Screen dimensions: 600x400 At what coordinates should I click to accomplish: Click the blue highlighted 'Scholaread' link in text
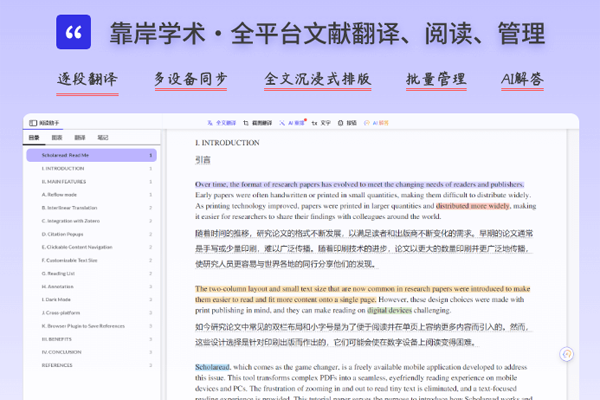214,367
